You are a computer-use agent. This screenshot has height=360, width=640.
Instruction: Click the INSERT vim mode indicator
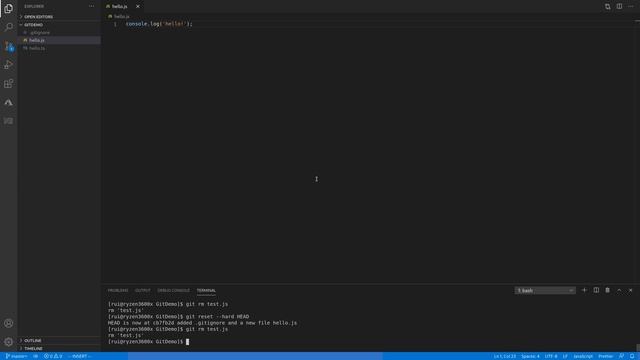tap(79, 356)
